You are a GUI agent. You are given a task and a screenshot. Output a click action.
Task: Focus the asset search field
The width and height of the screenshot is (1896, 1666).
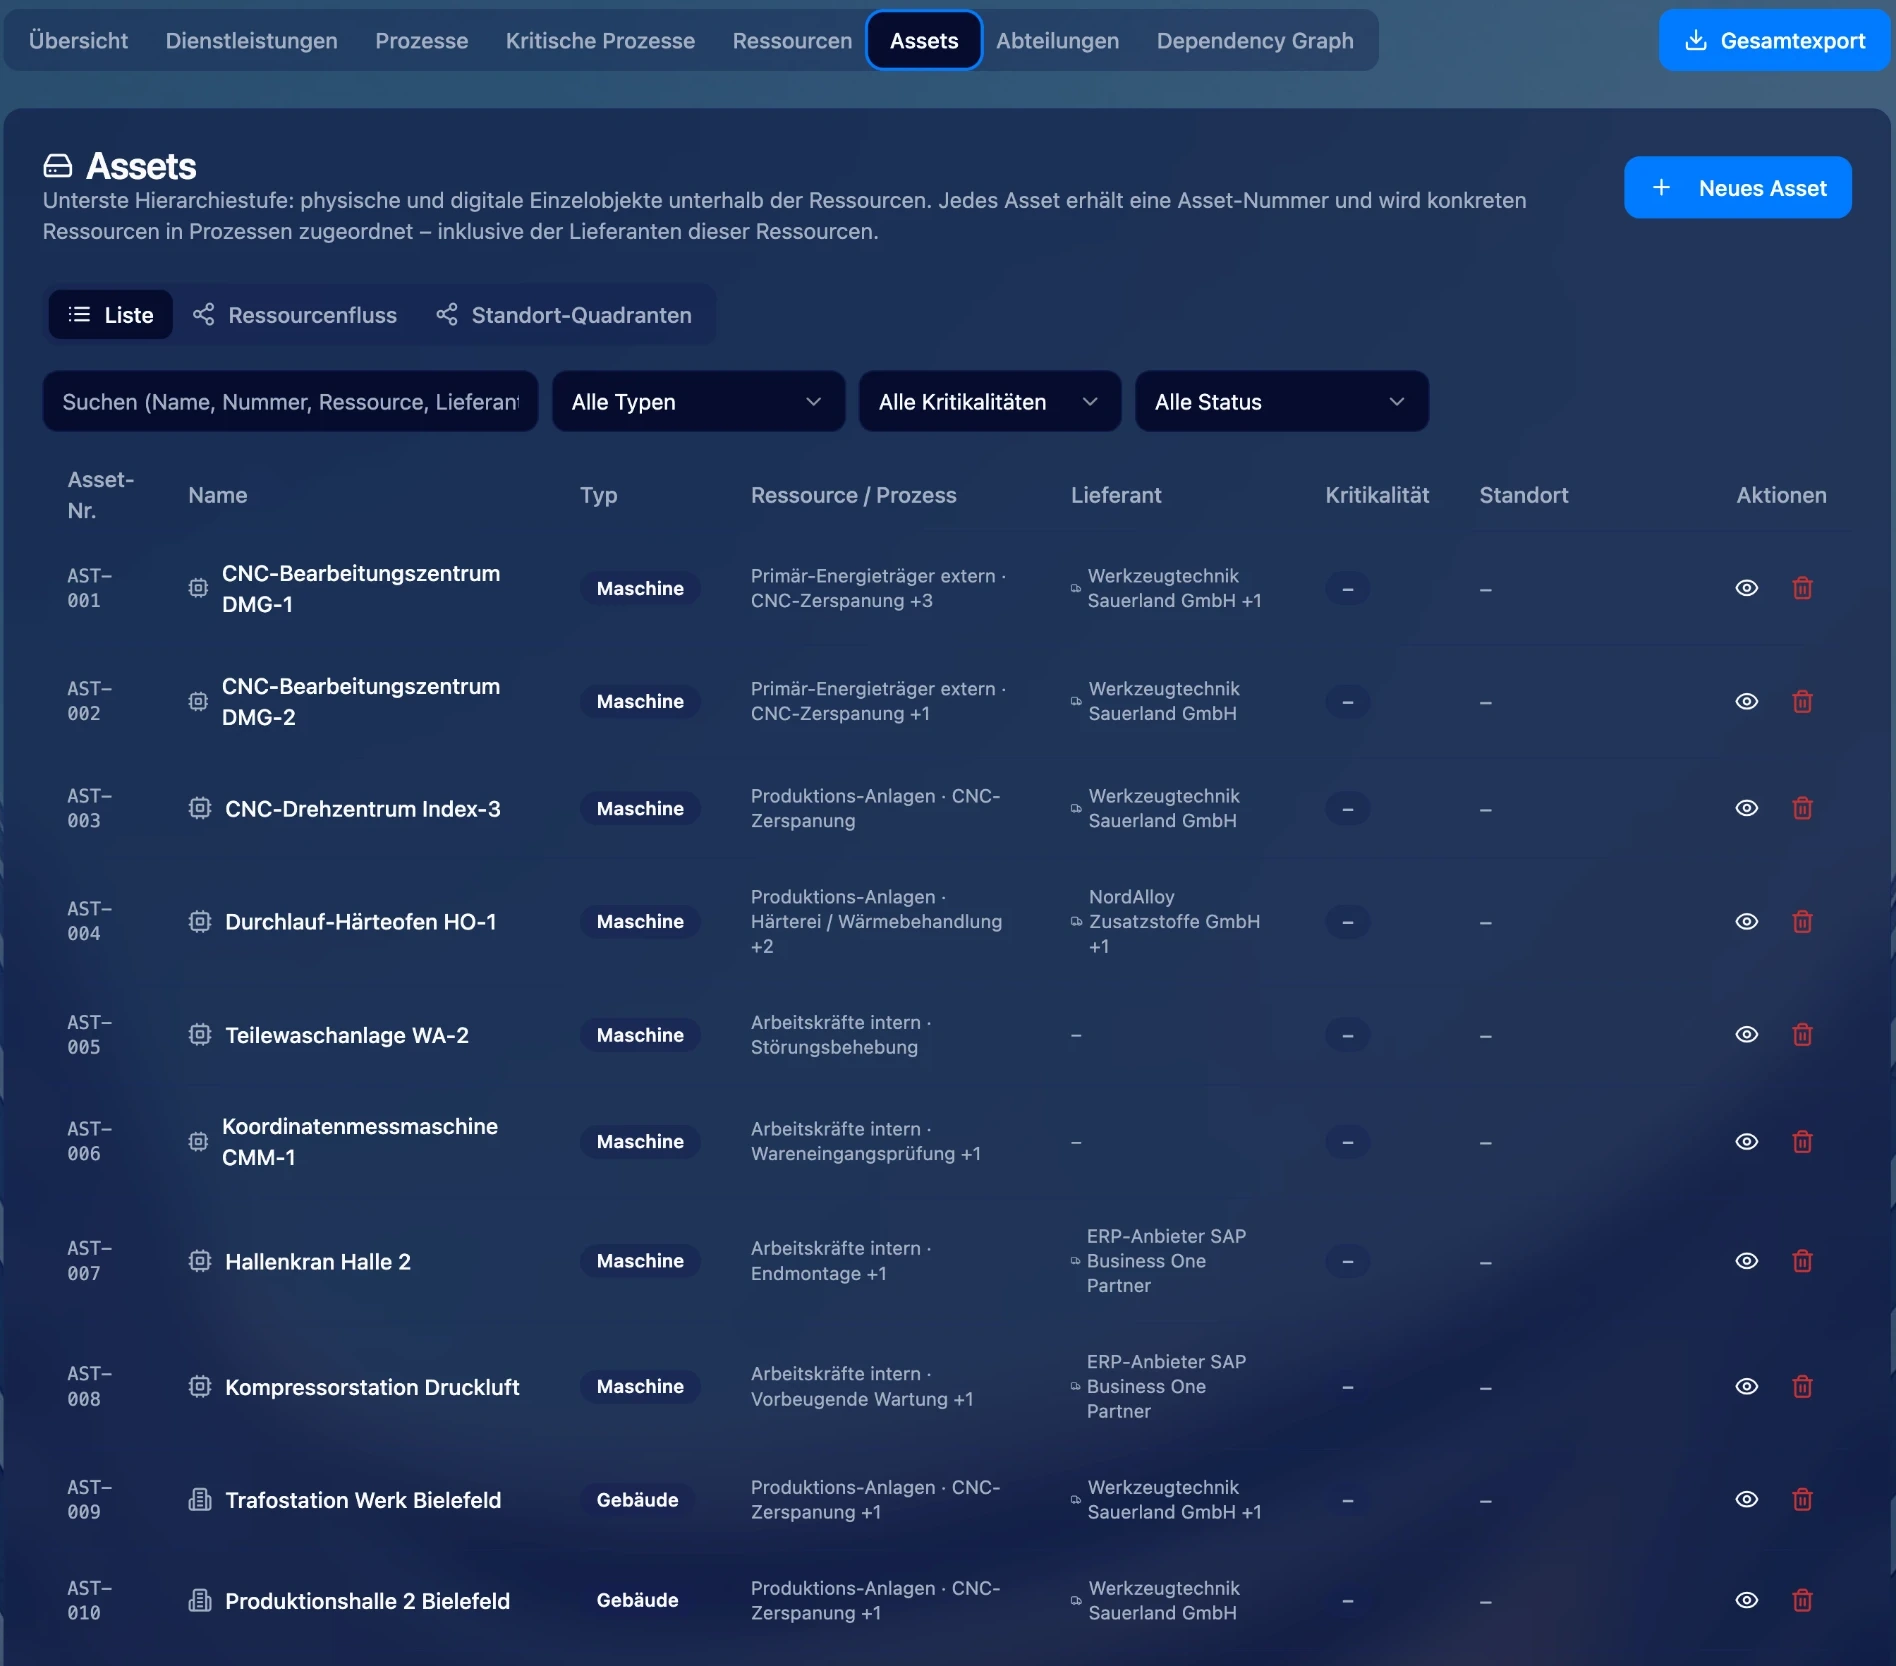coord(290,401)
